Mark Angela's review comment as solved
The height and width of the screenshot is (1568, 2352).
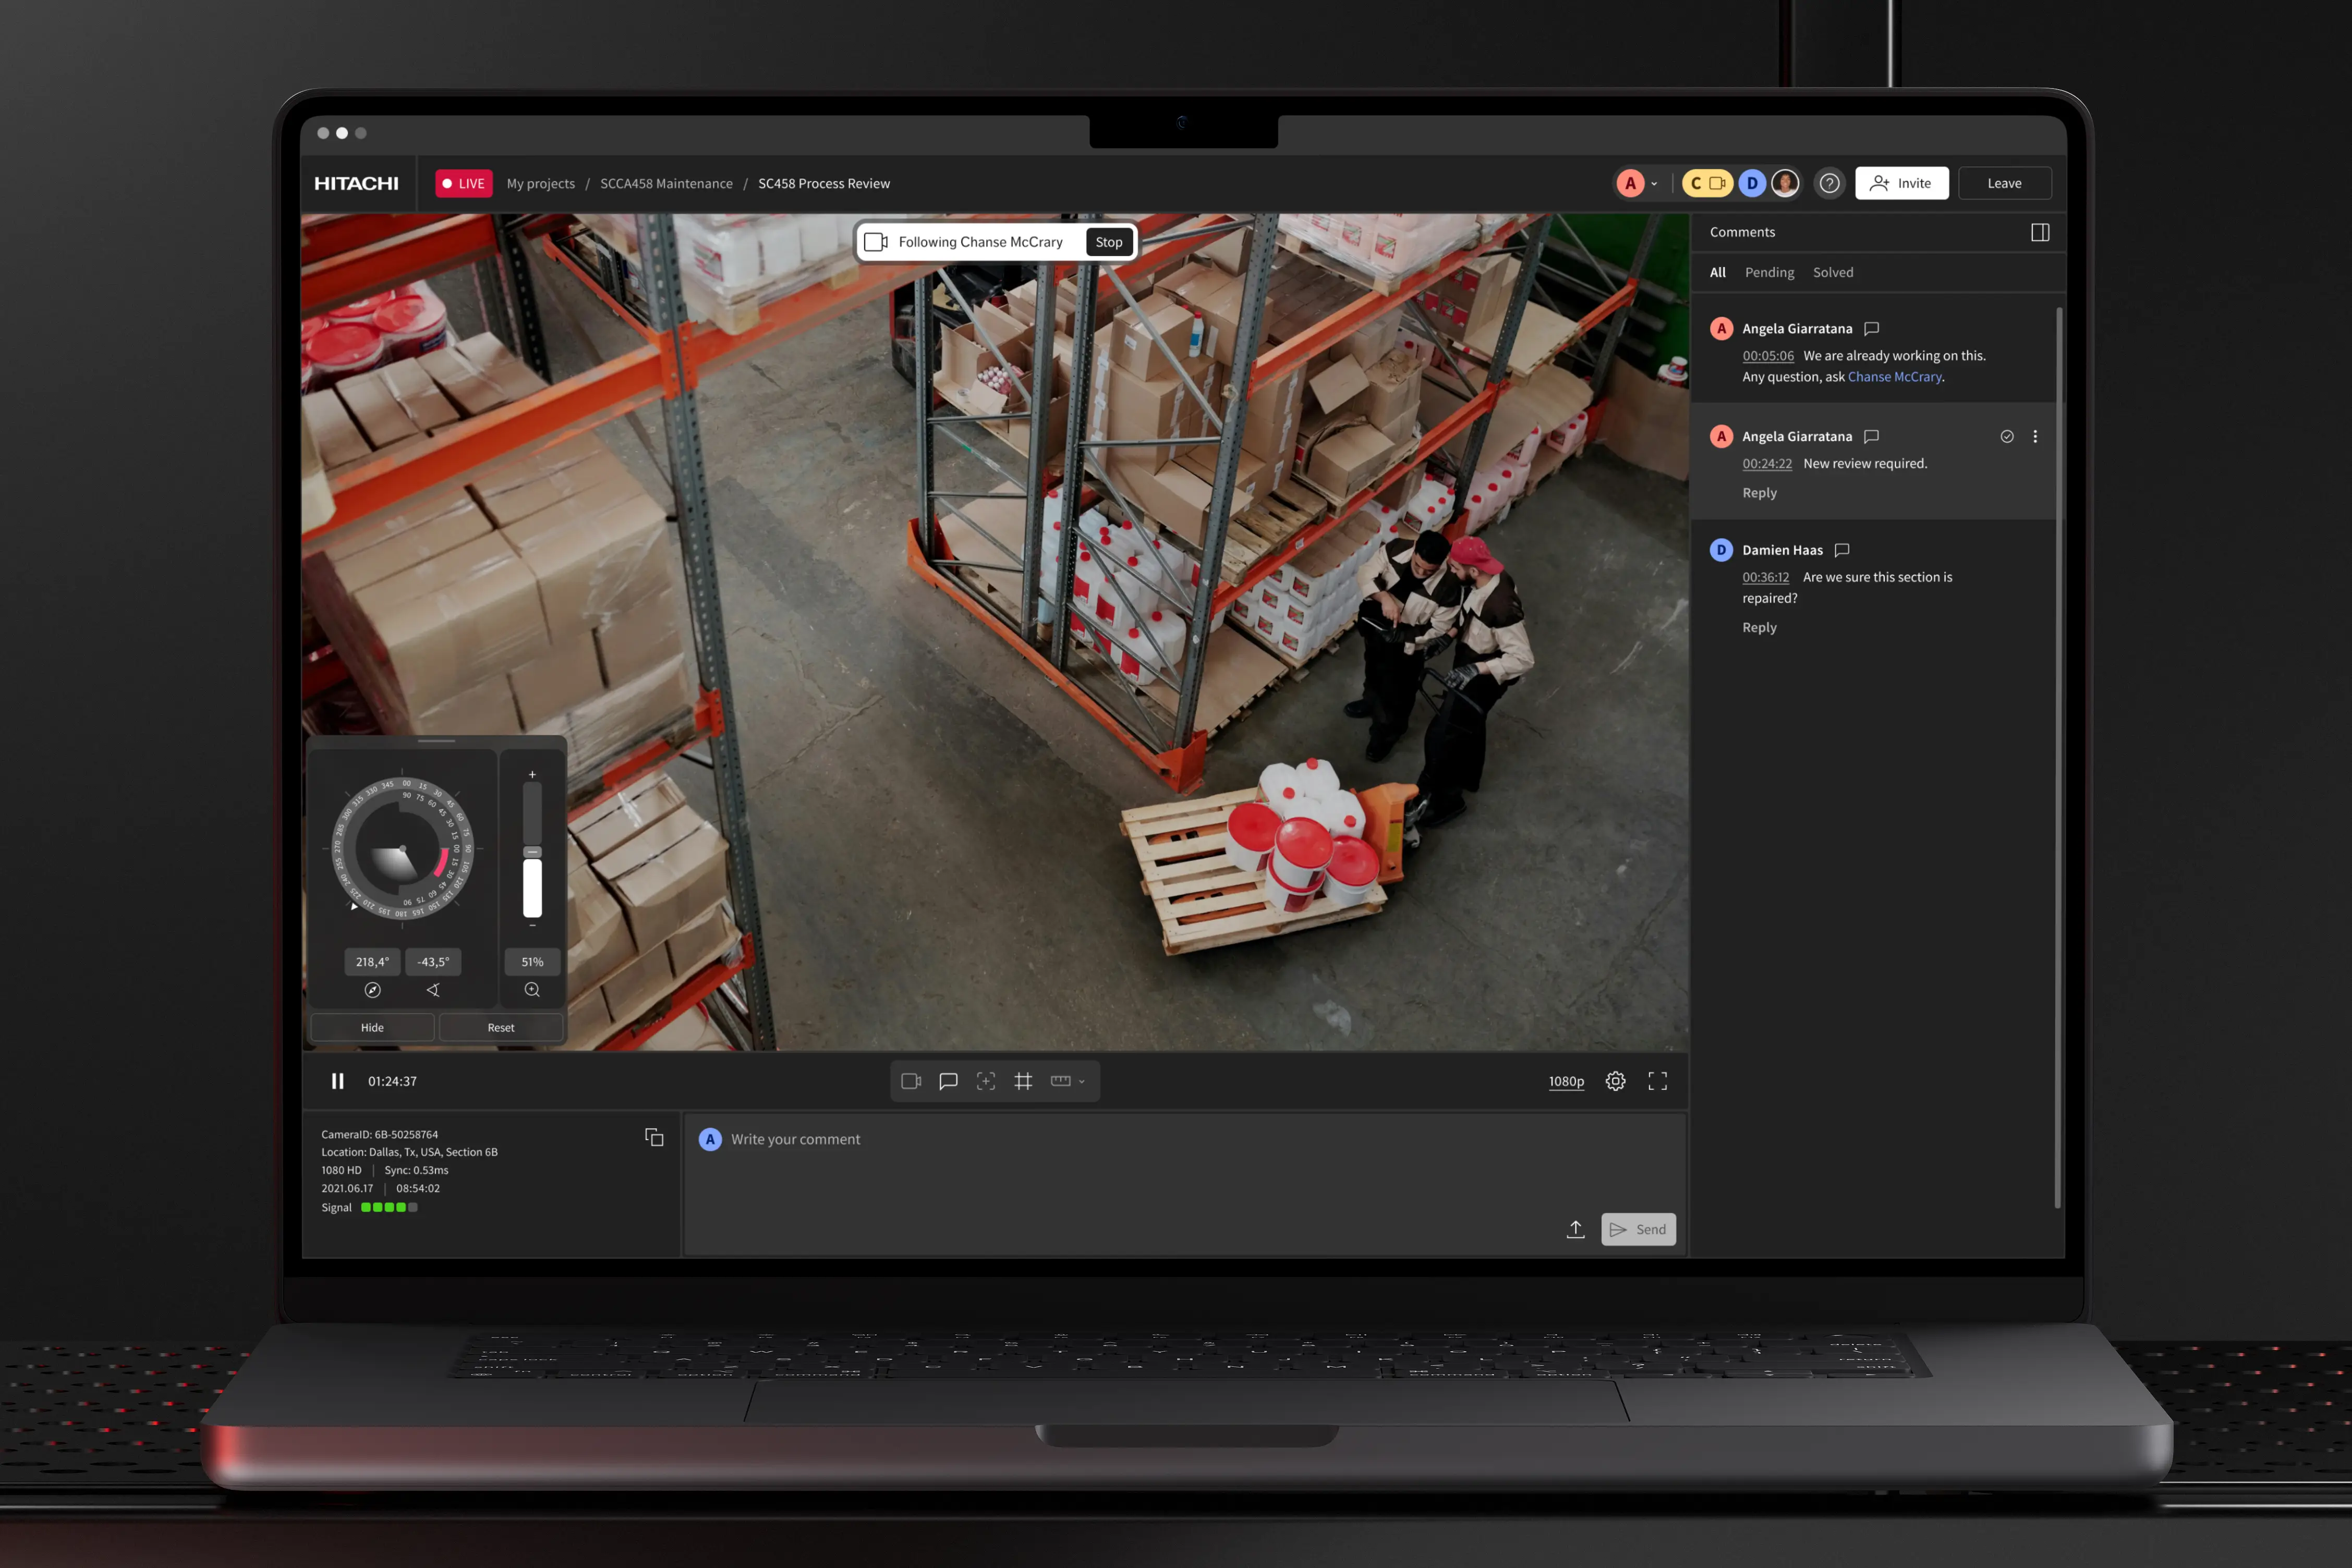(2007, 436)
